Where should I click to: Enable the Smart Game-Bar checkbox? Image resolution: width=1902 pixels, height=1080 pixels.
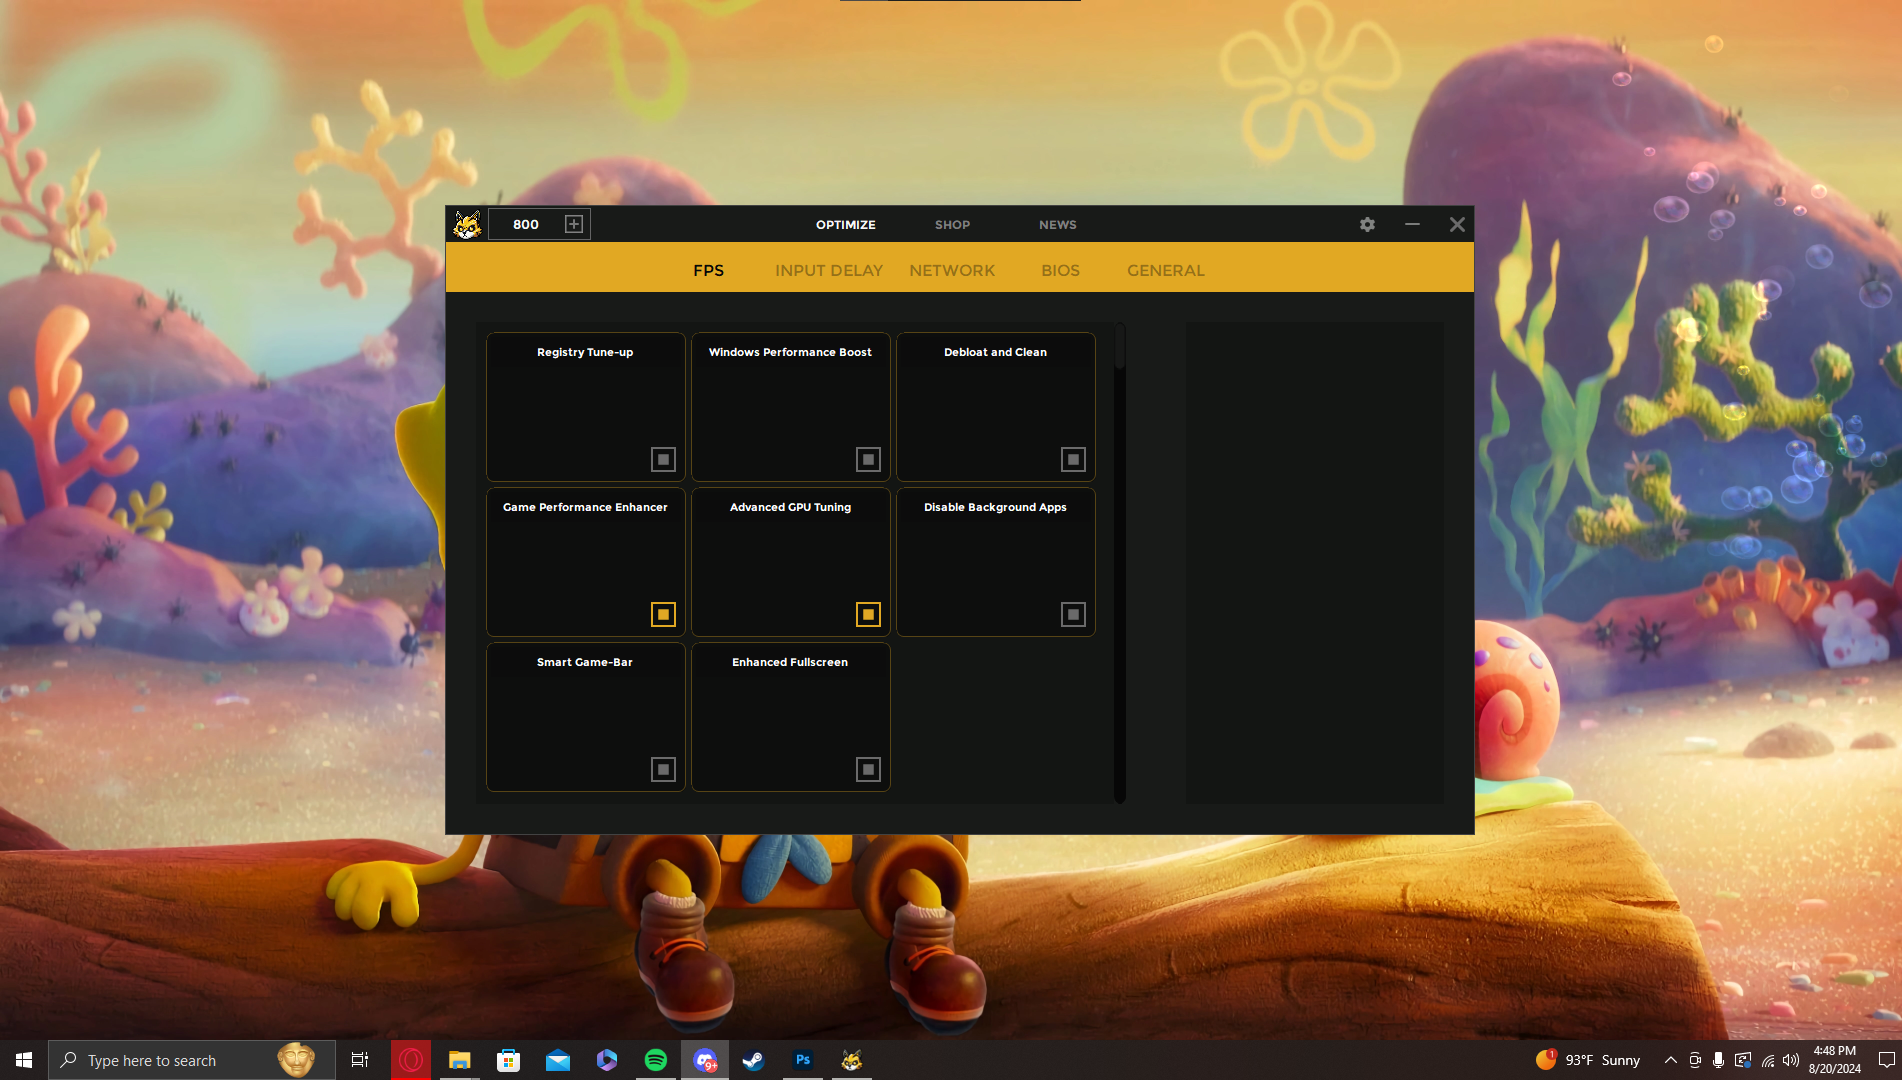point(663,769)
